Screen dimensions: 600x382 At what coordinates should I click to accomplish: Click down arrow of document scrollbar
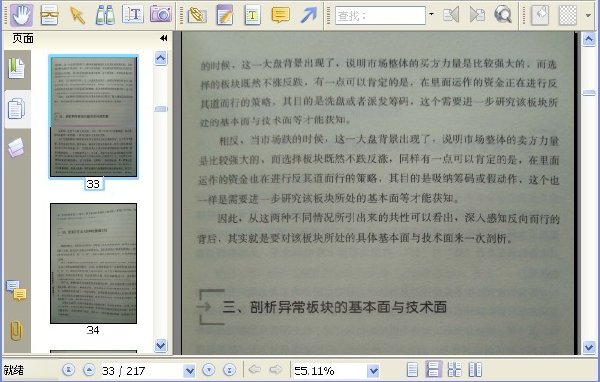click(x=589, y=348)
